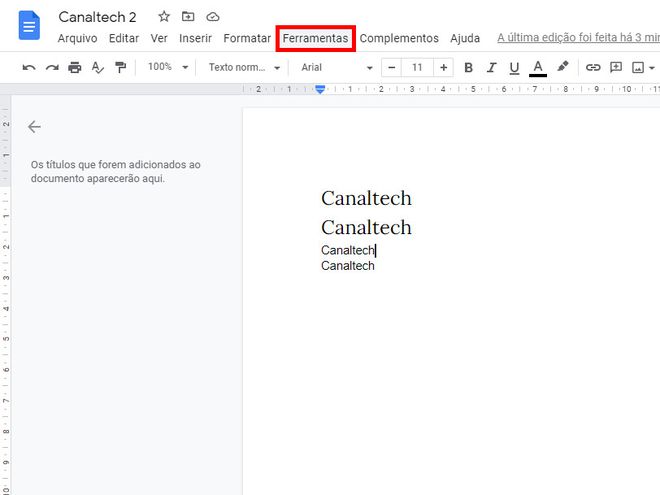Expand the insert image dropdown arrow
Screen dimensions: 660x495
[x=652, y=68]
